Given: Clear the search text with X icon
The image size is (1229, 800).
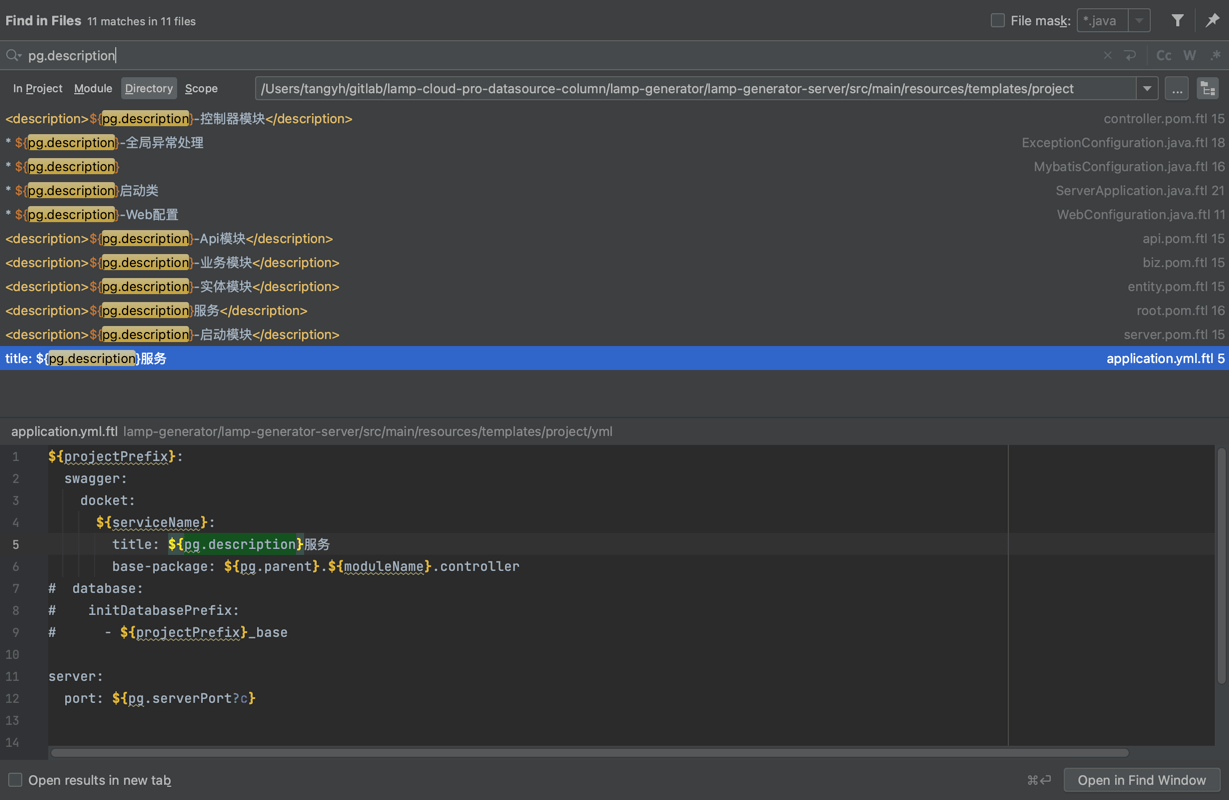Looking at the screenshot, I should [x=1107, y=56].
